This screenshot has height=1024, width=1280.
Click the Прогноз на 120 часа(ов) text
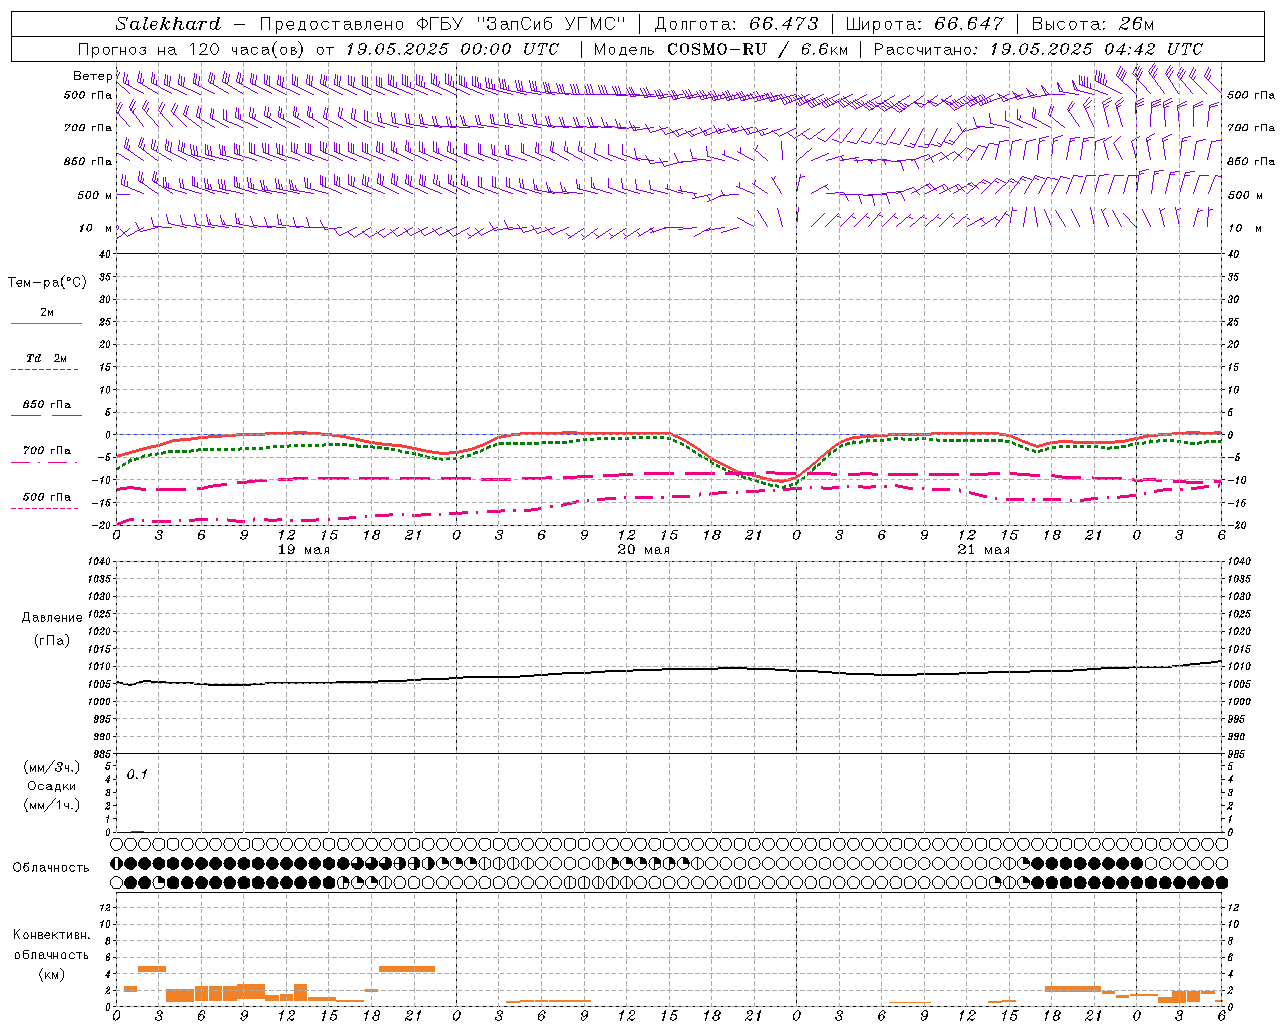pos(192,49)
